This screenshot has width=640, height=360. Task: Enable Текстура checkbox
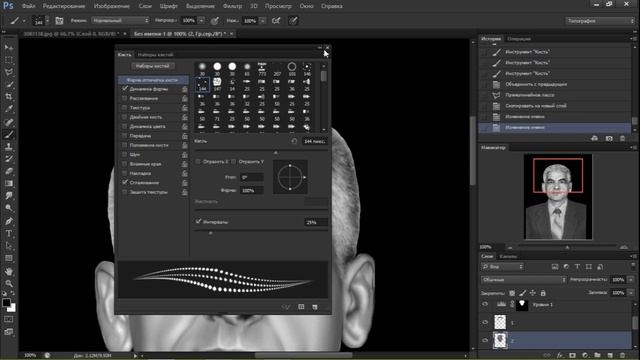(x=124, y=108)
